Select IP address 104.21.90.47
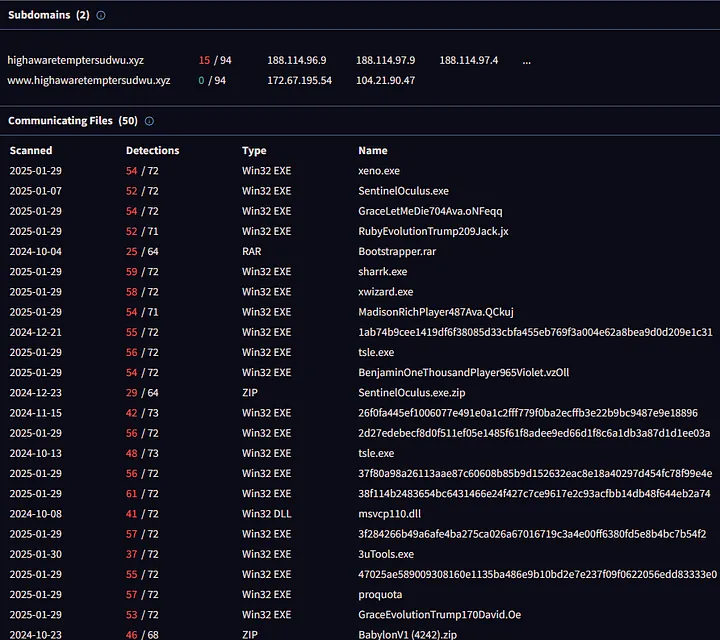Viewport: 720px width, 640px height. pyautogui.click(x=385, y=80)
